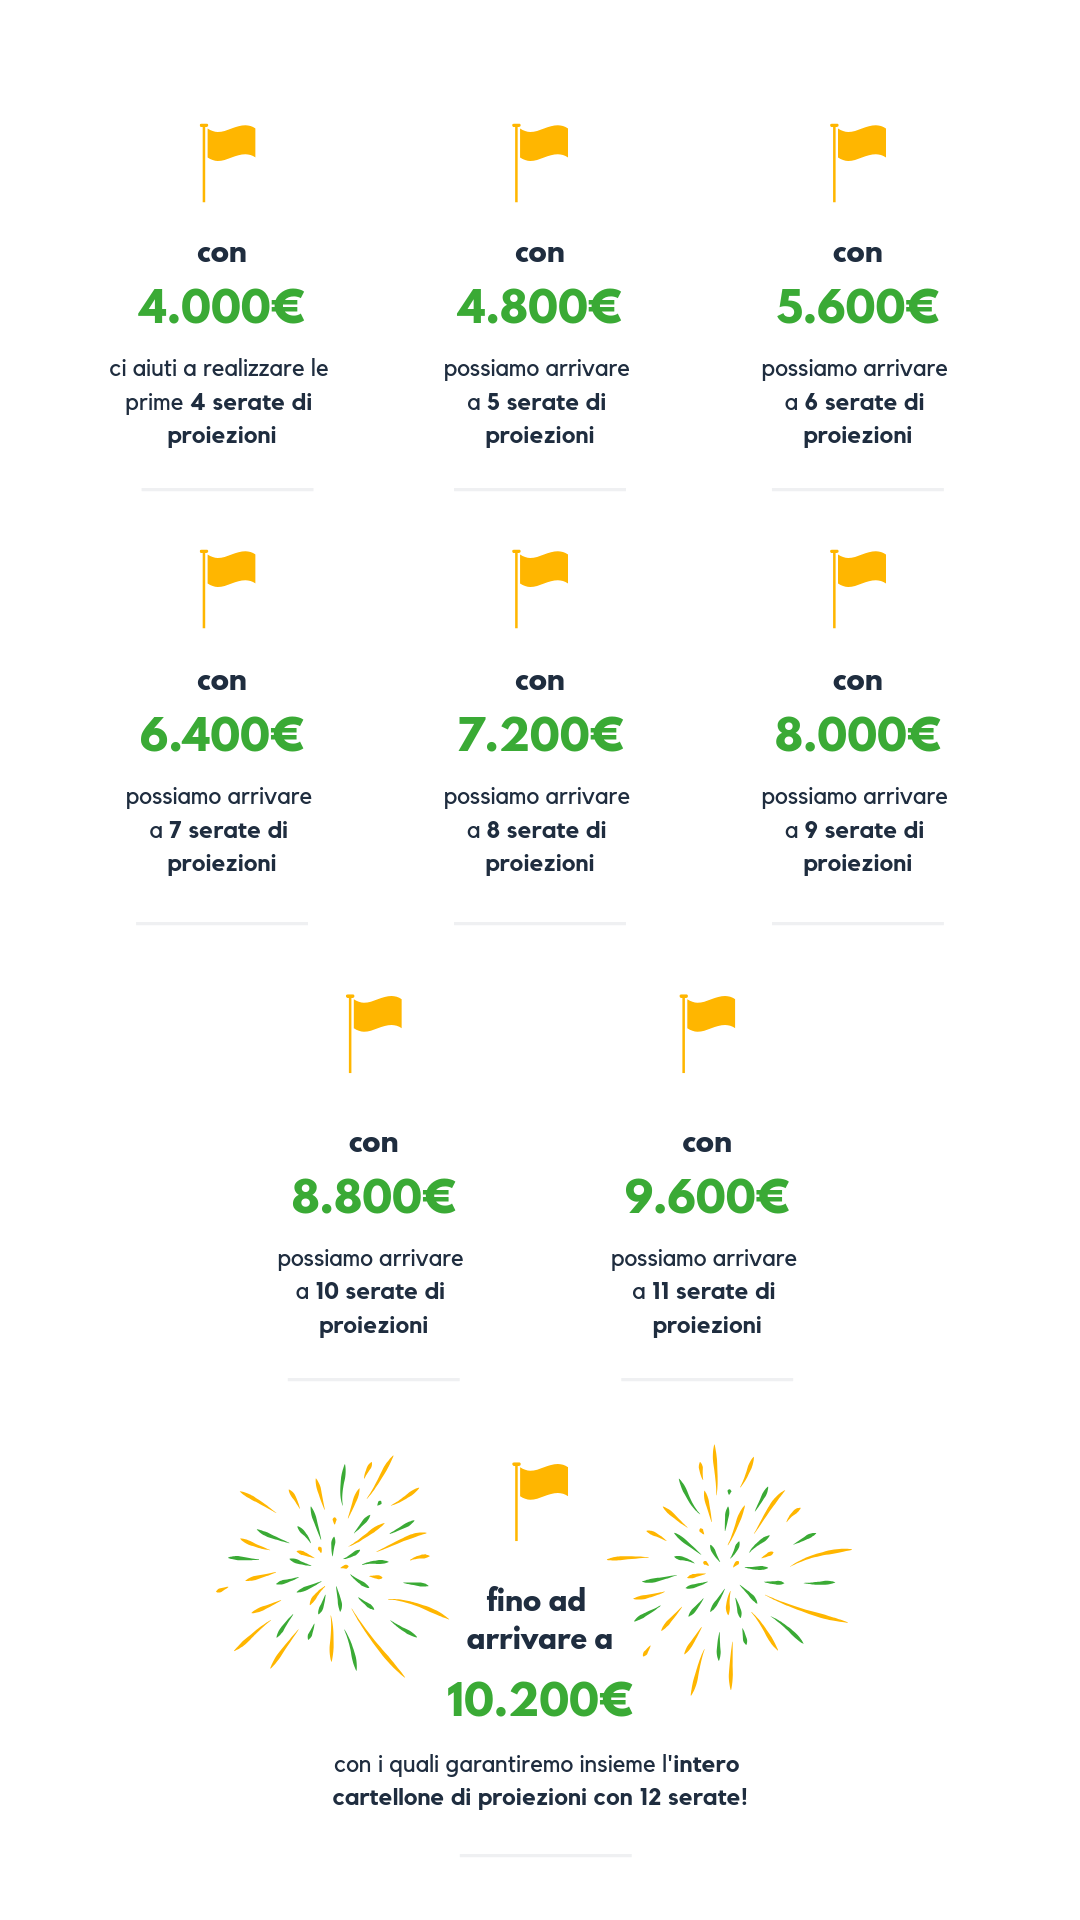This screenshot has height=1920, width=1080.
Task: Select the 10.200€ final goal amount
Action: 540,1699
